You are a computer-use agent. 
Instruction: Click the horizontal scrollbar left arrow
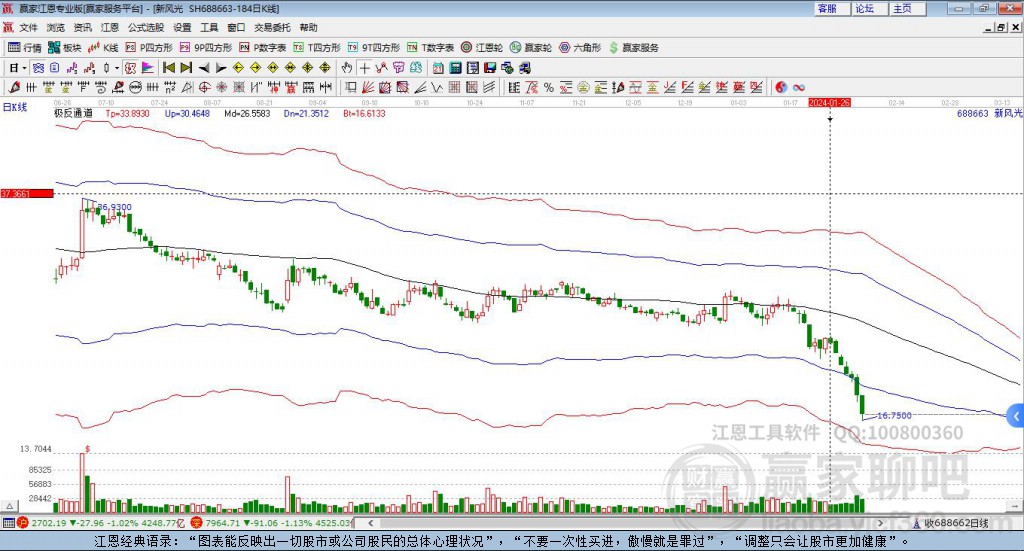[371, 523]
